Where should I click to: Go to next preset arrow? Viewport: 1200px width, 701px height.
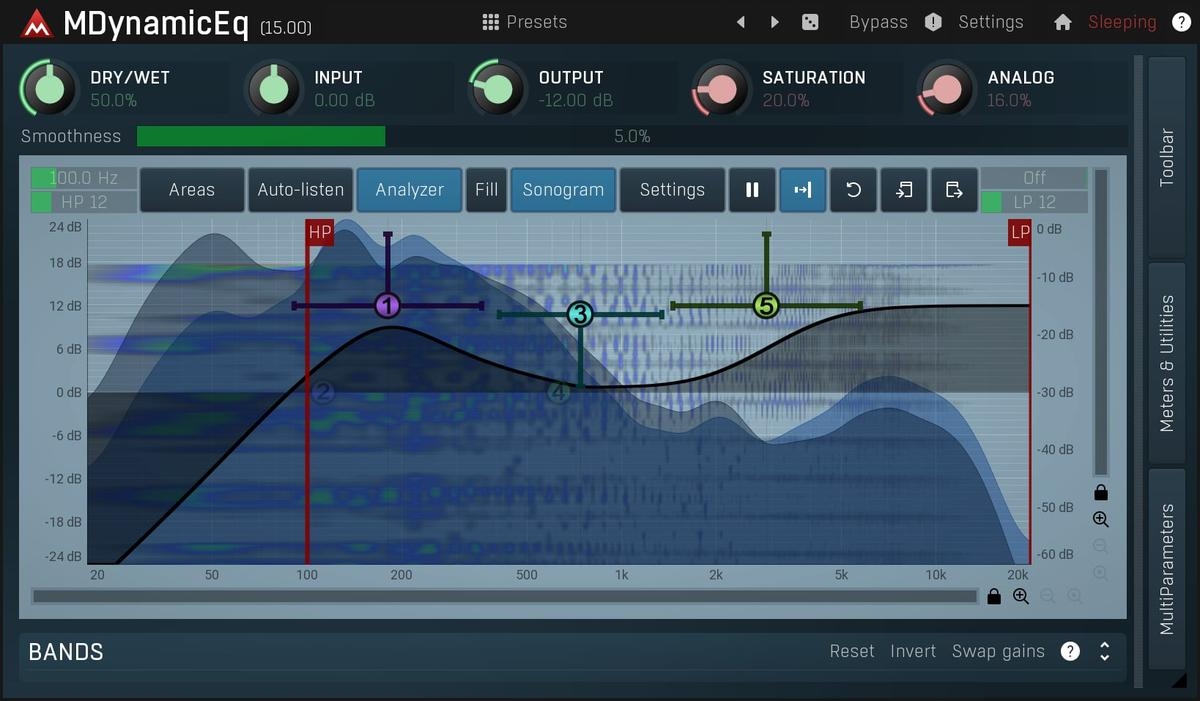(x=775, y=22)
